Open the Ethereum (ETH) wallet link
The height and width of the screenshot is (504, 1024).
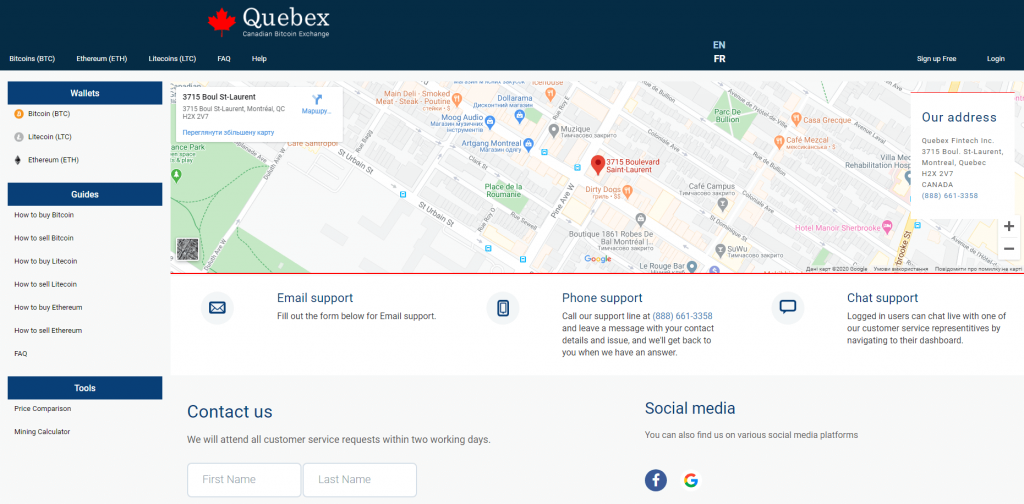pos(54,160)
